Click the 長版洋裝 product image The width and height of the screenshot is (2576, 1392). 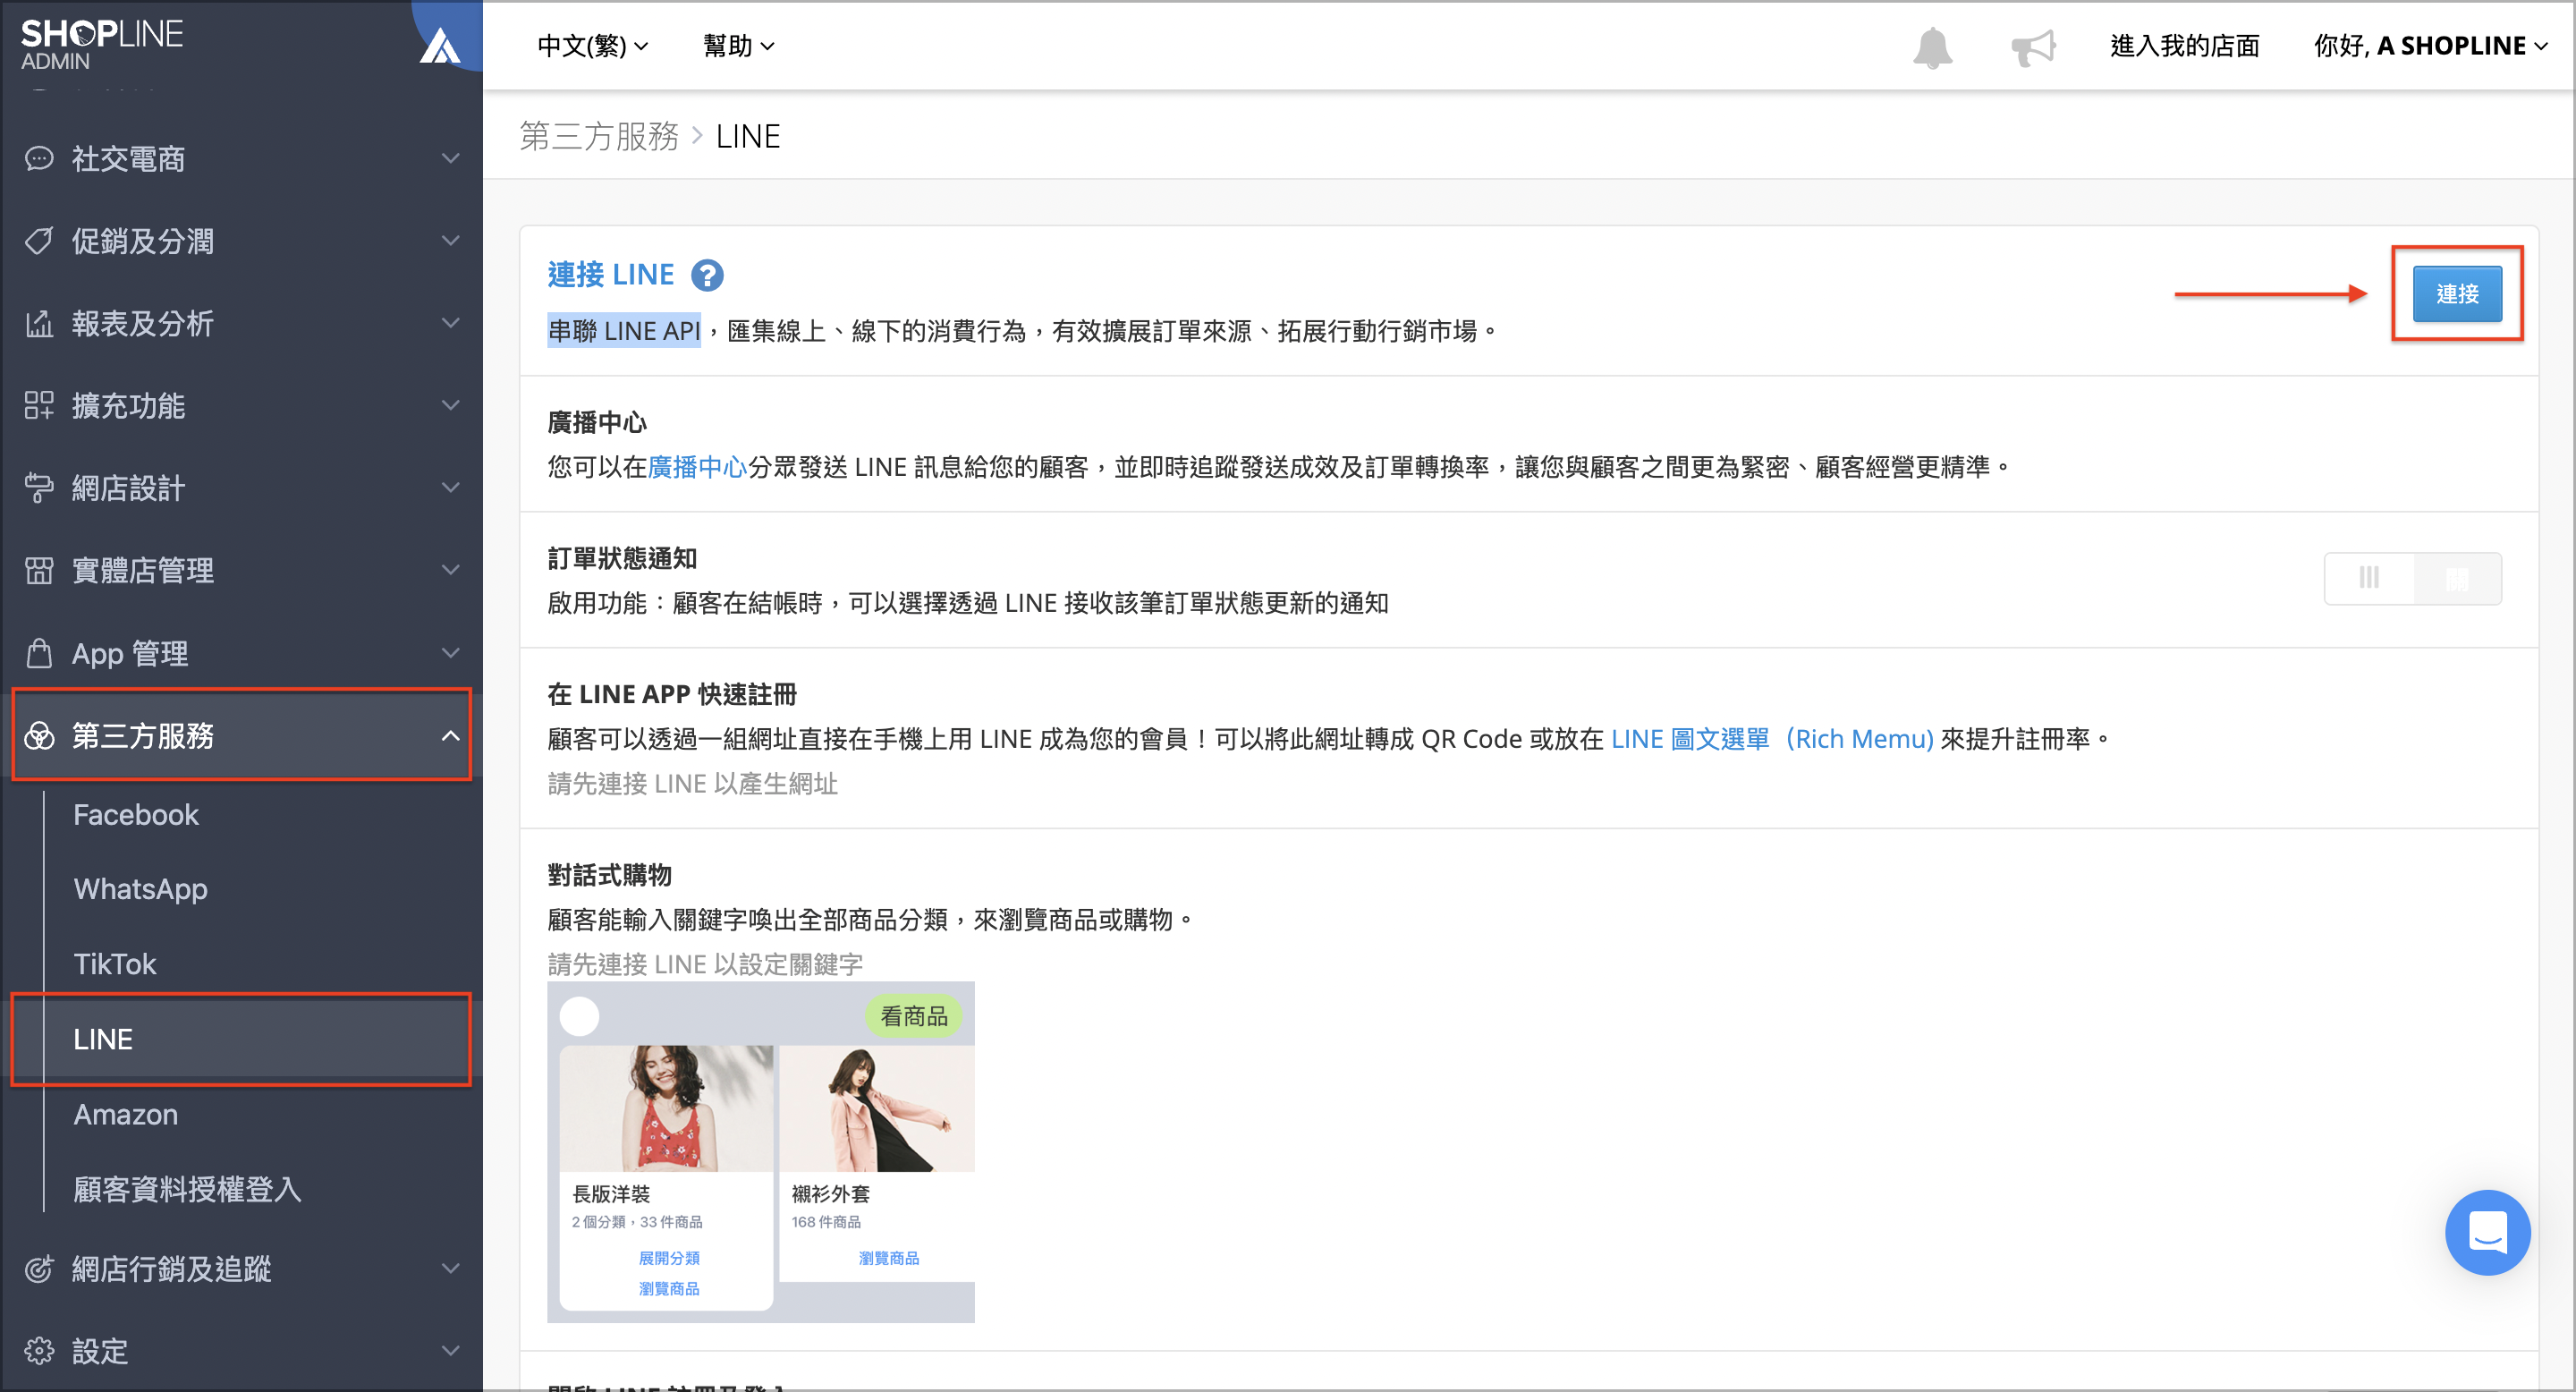point(666,1108)
